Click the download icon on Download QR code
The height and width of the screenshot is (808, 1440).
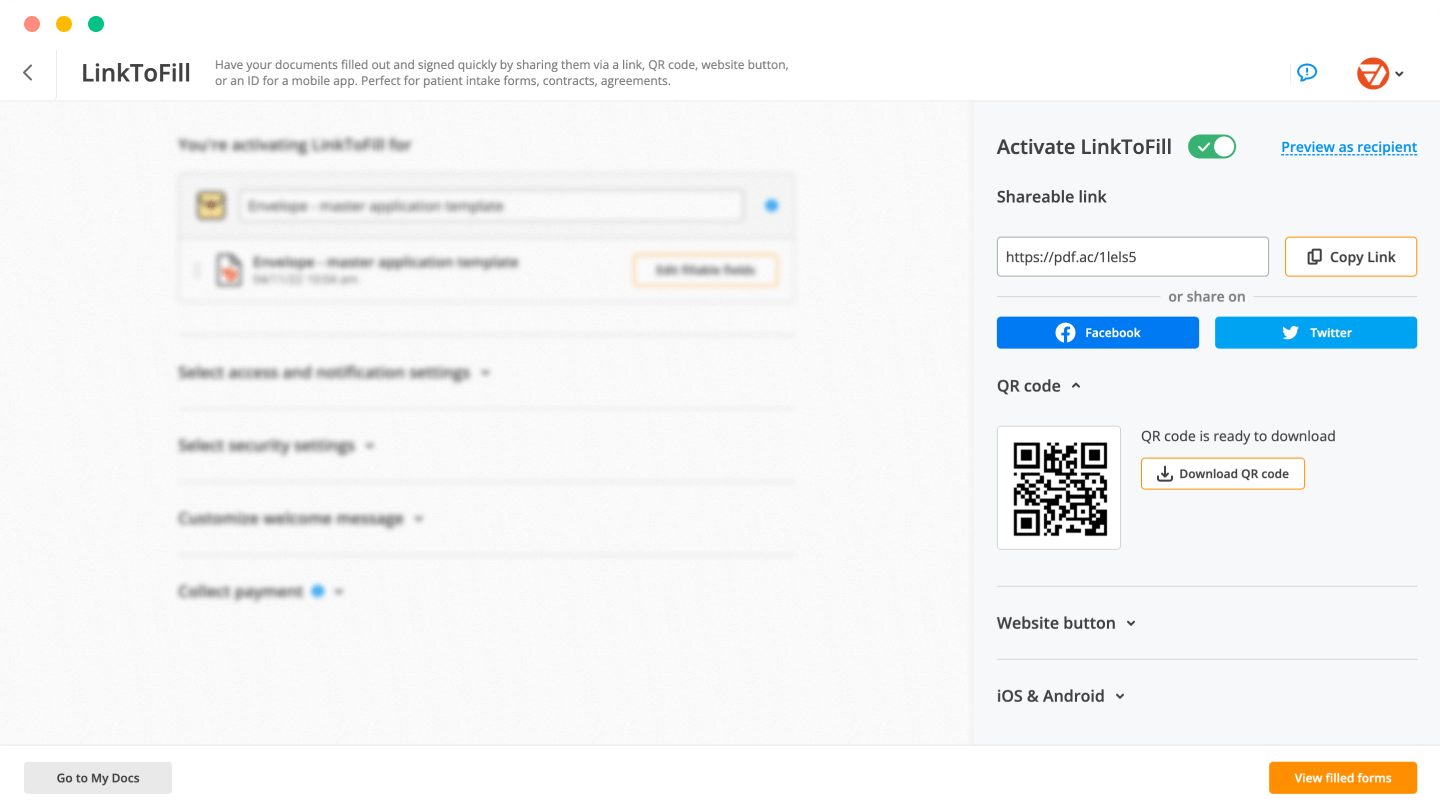(1164, 473)
